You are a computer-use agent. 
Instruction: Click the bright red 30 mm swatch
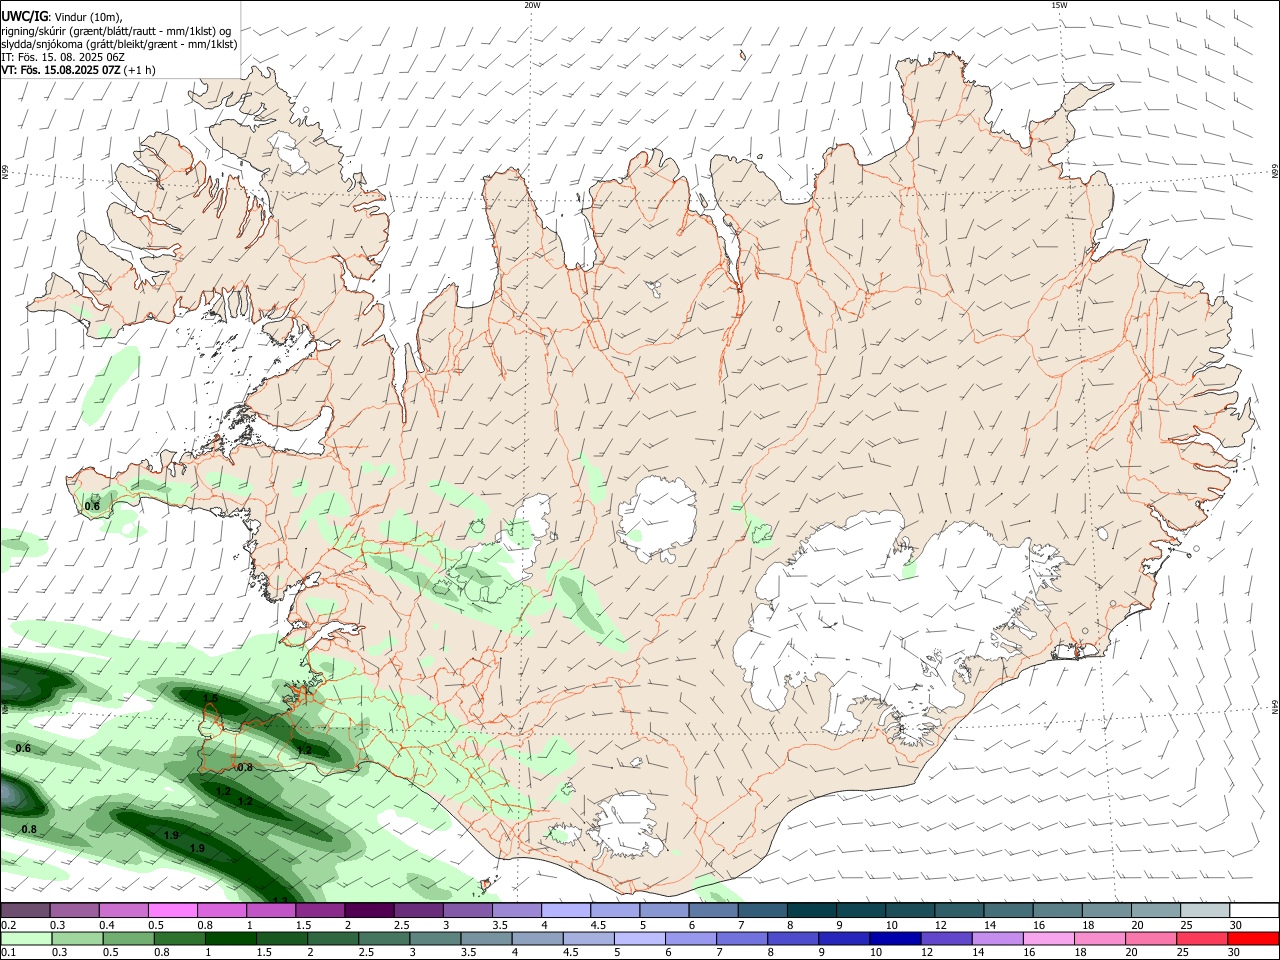1252,939
